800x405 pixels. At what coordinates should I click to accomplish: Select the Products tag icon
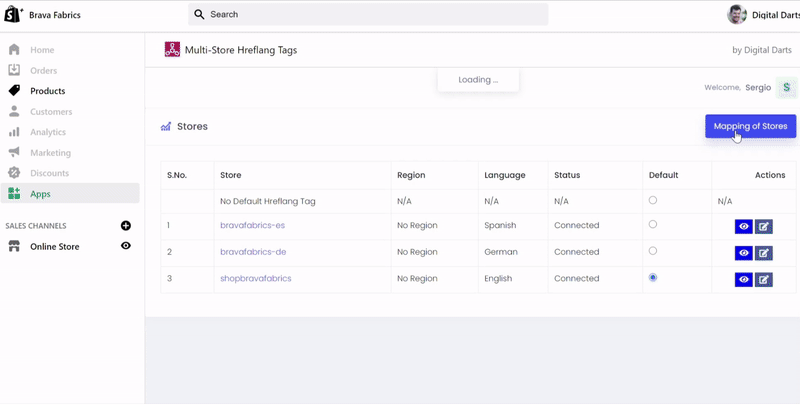click(14, 90)
